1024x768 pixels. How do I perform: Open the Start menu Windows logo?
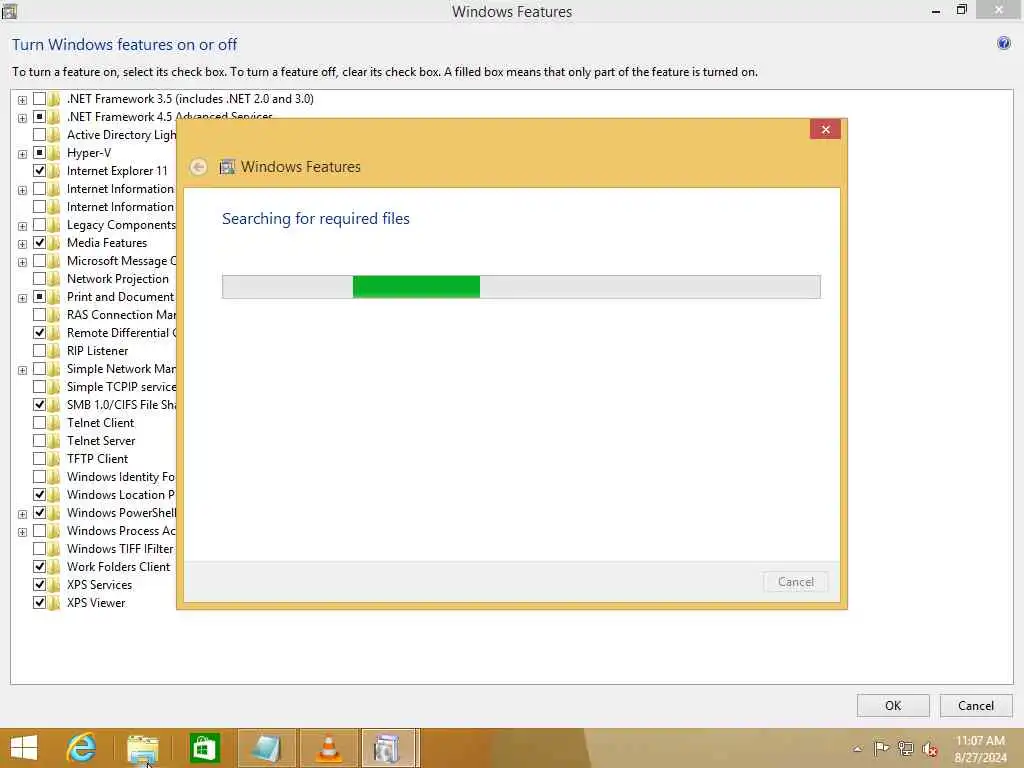pos(24,748)
